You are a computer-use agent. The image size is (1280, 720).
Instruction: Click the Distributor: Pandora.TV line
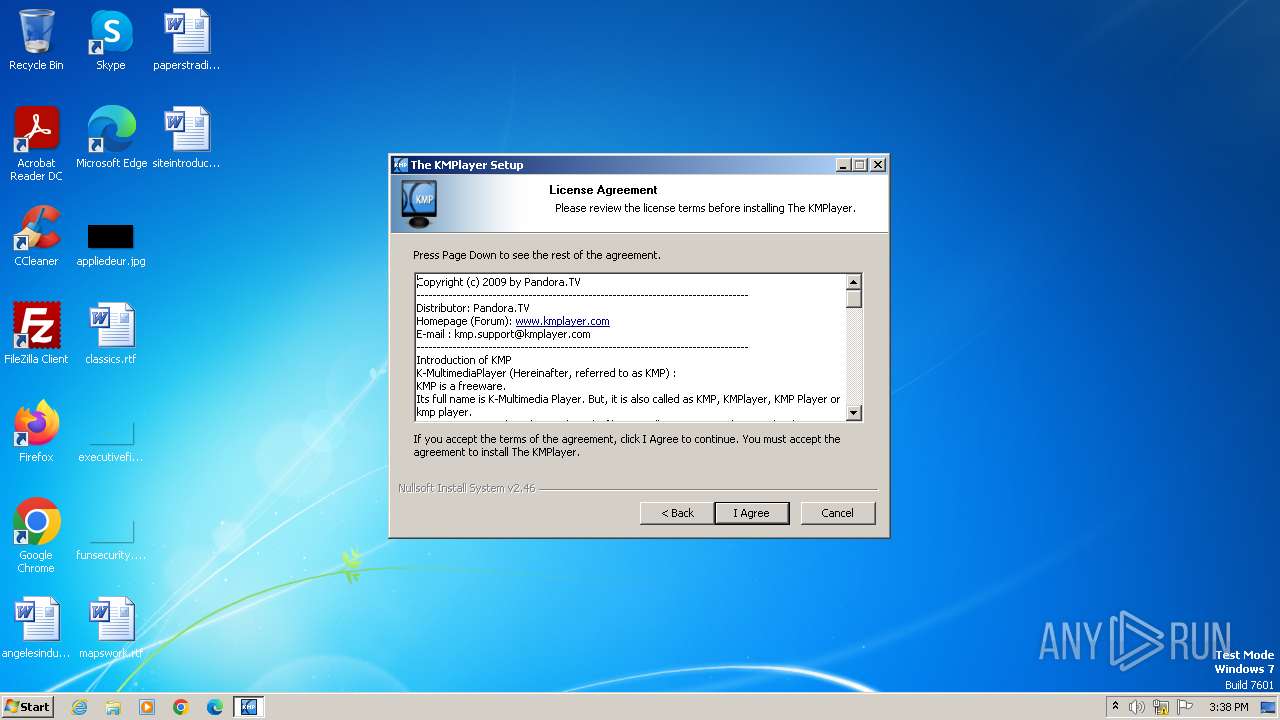[x=473, y=308]
